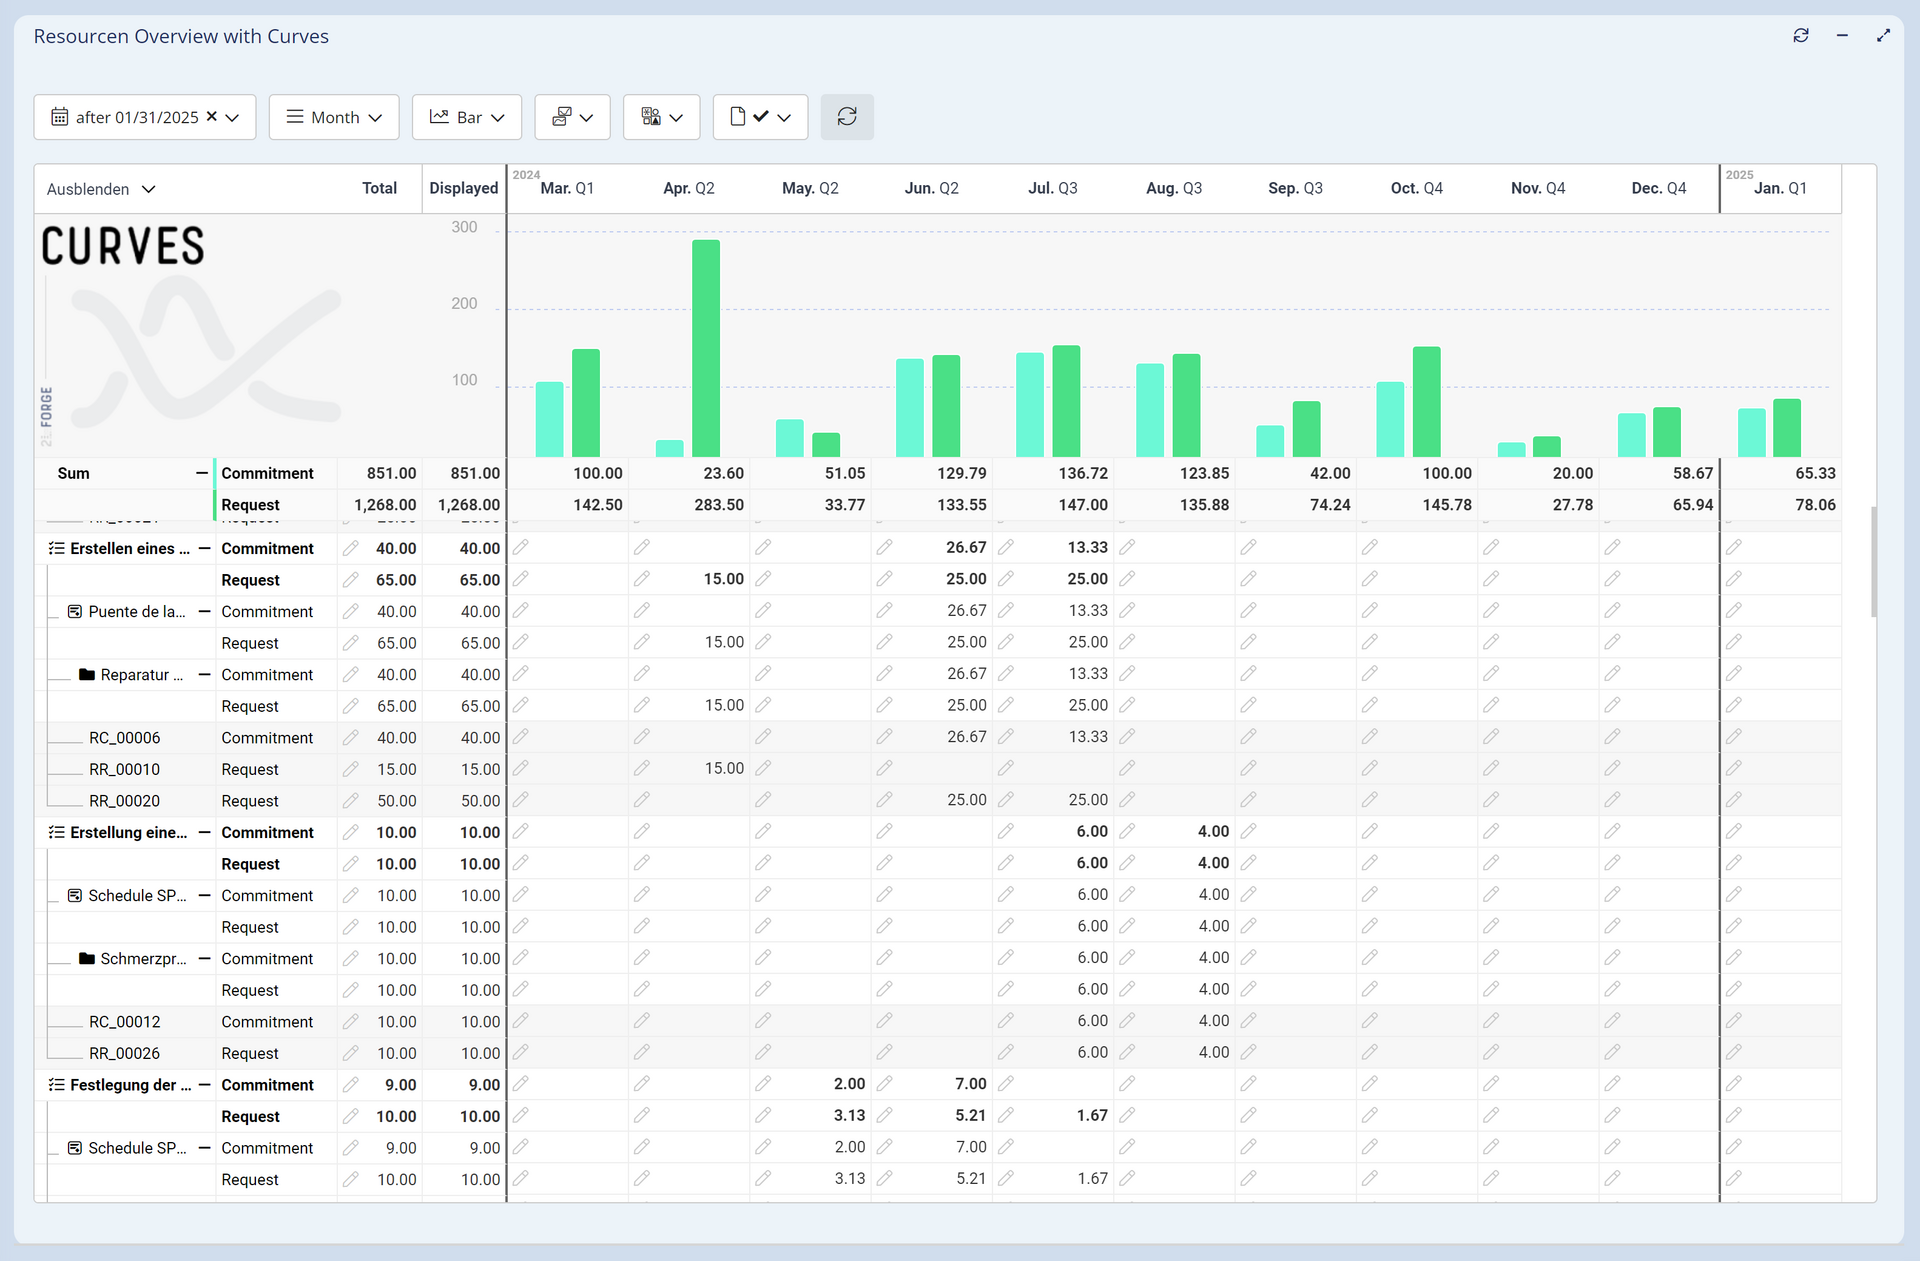
Task: Edit total of RC_00006 Commitment row
Action: click(x=350, y=738)
